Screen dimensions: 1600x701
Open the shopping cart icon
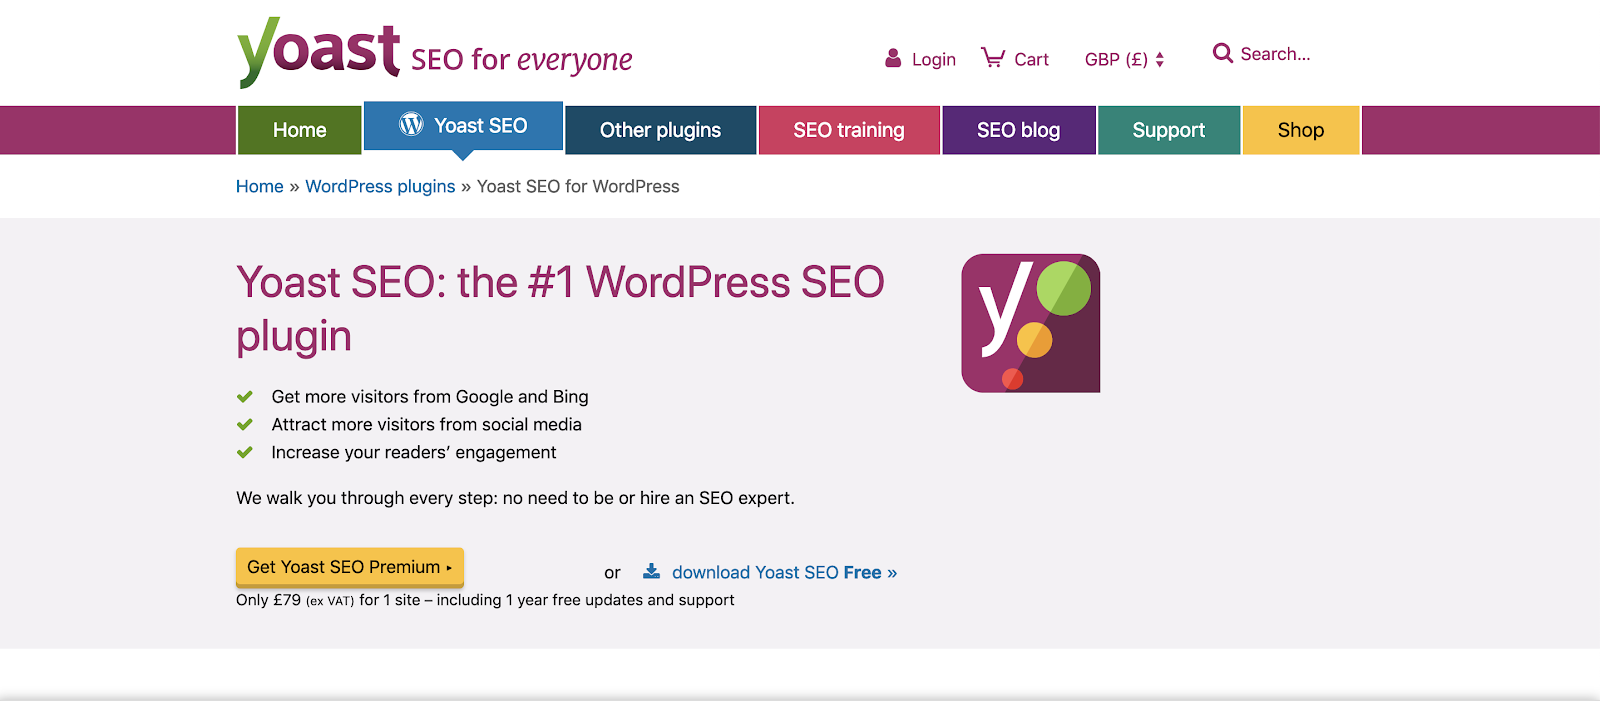(992, 58)
